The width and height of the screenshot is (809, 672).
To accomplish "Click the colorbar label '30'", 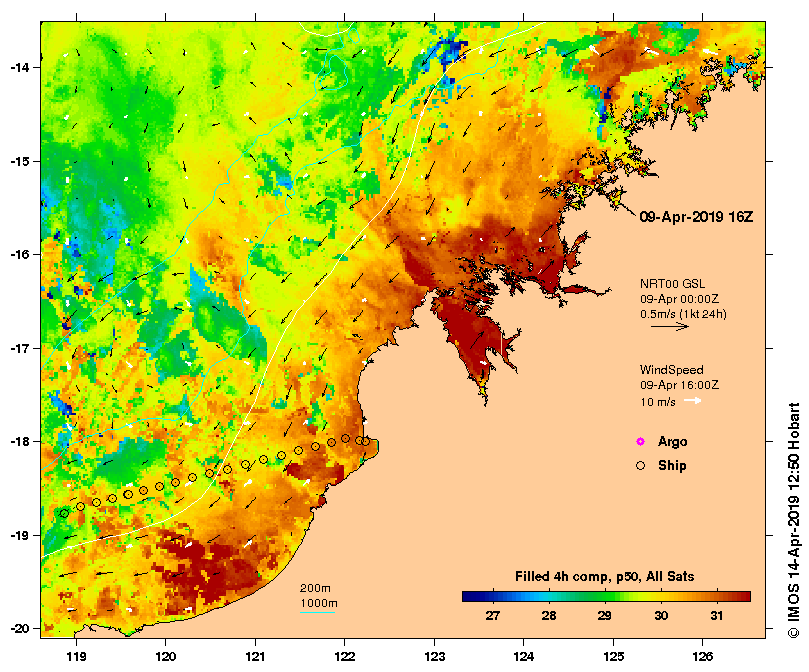I will pos(661,616).
